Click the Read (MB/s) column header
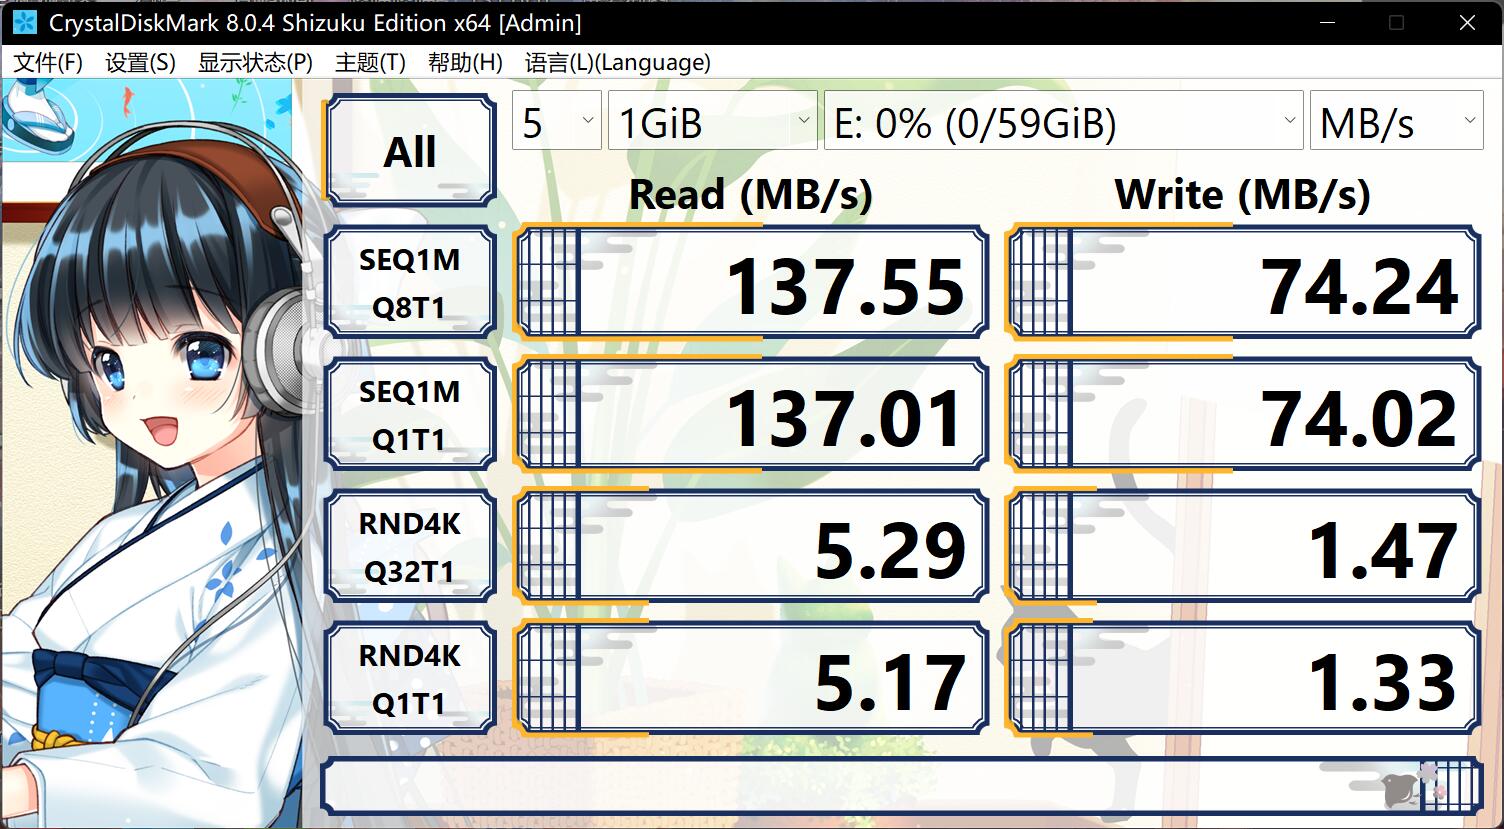 751,194
